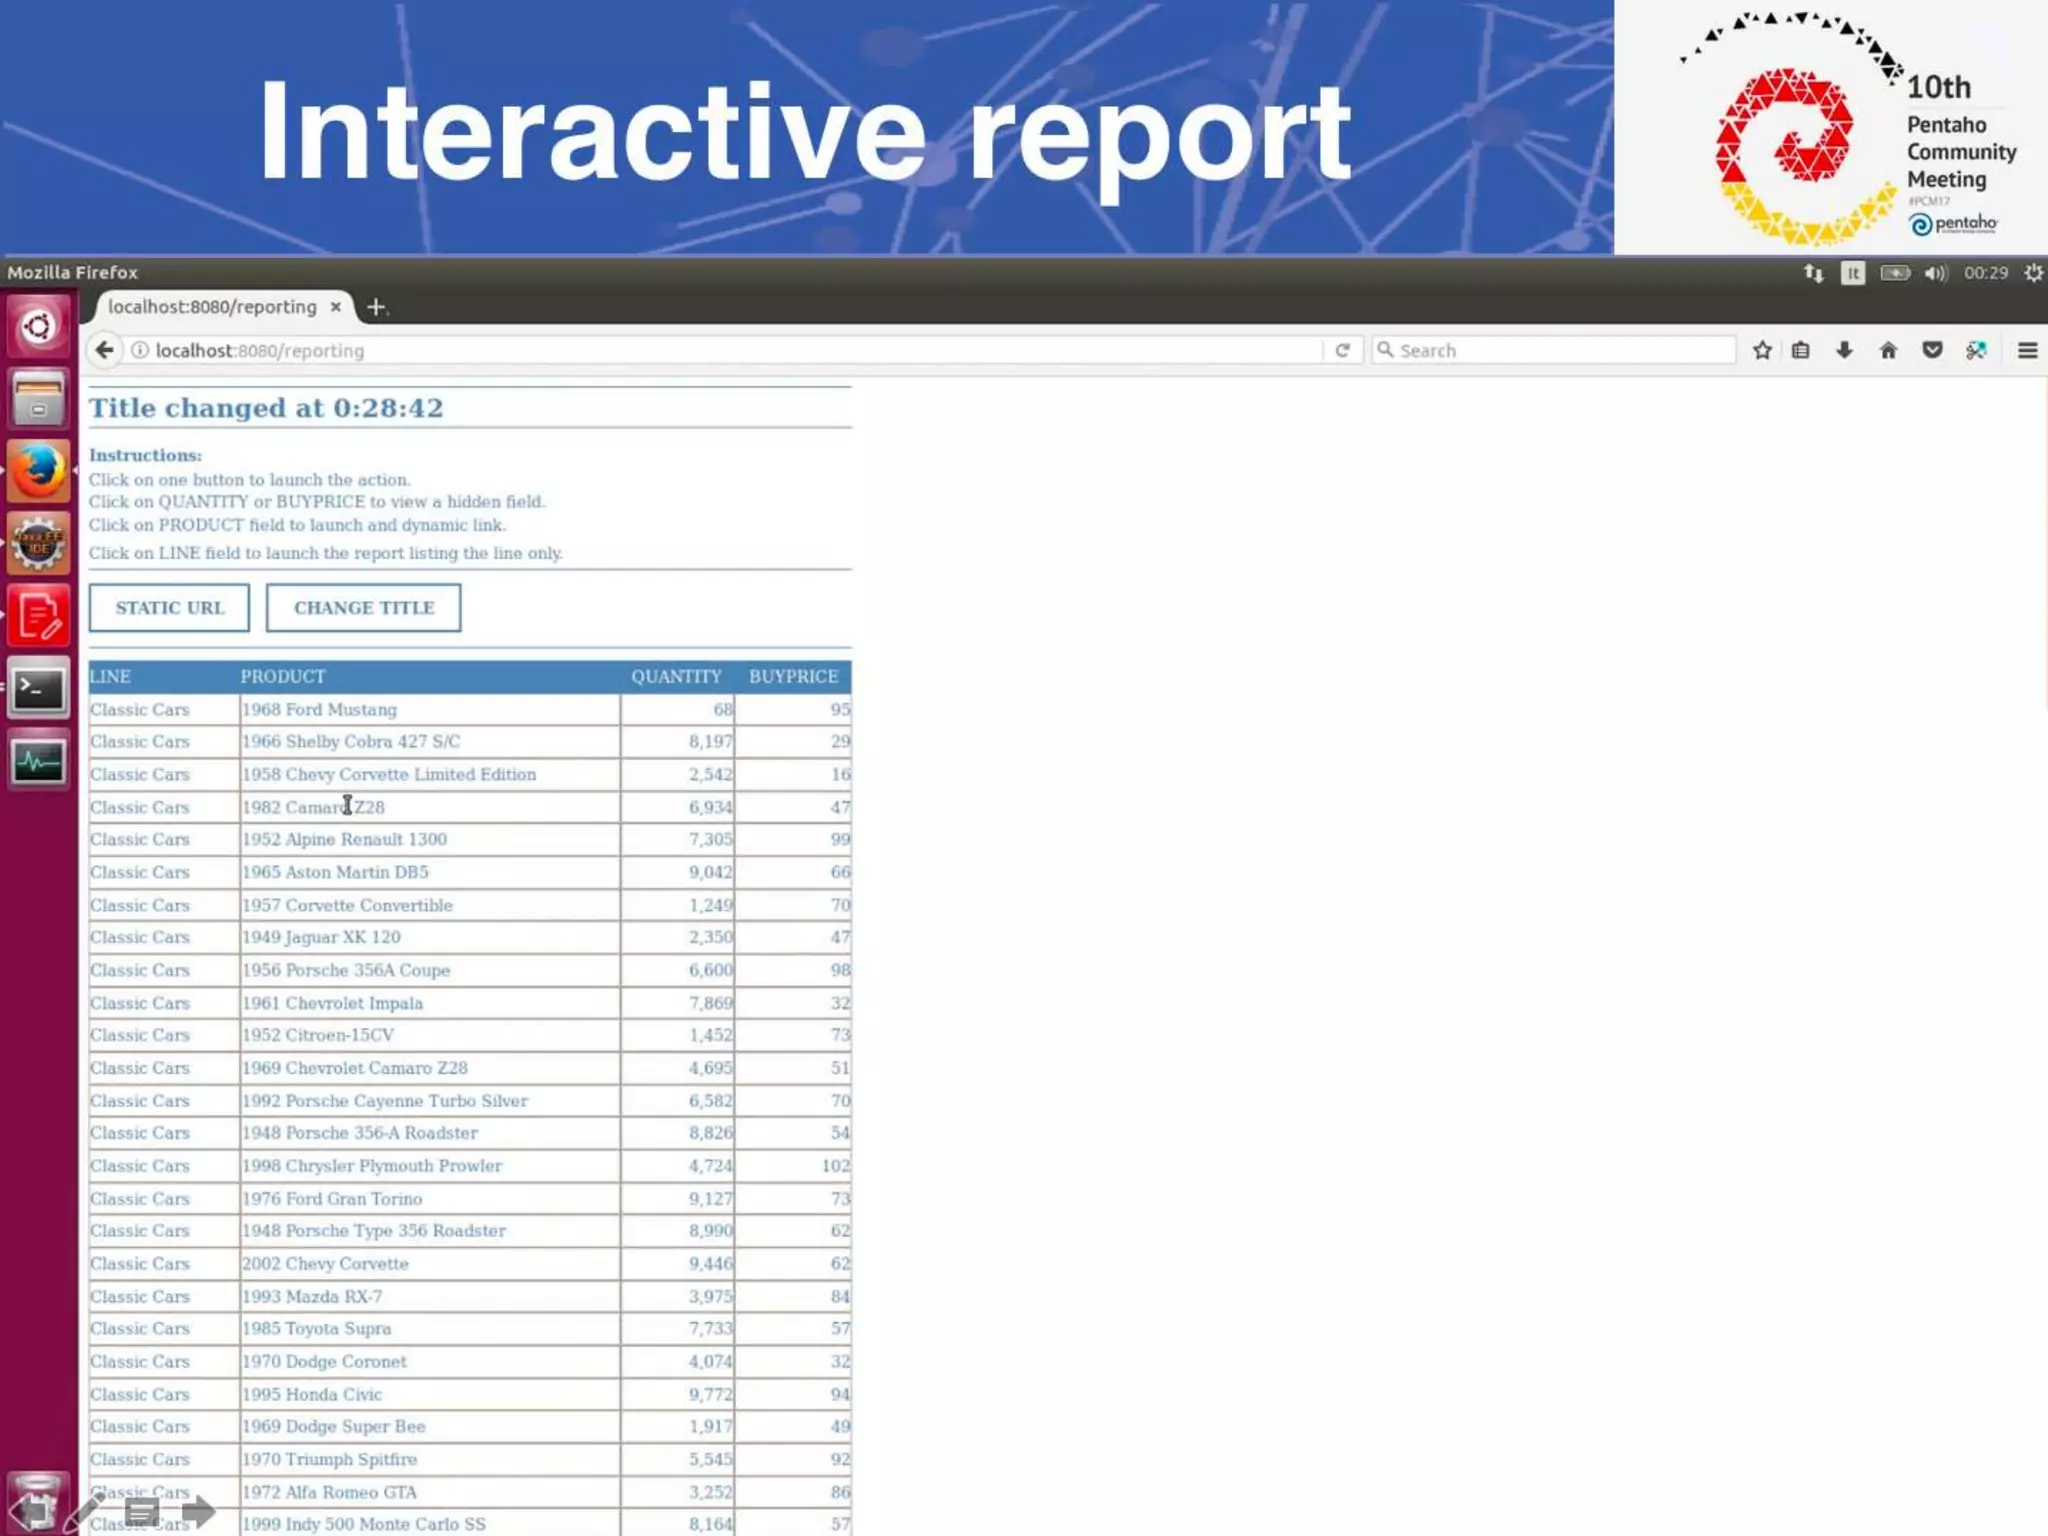Open the system gear session menu
2048x1536 pixels.
(x=2033, y=273)
